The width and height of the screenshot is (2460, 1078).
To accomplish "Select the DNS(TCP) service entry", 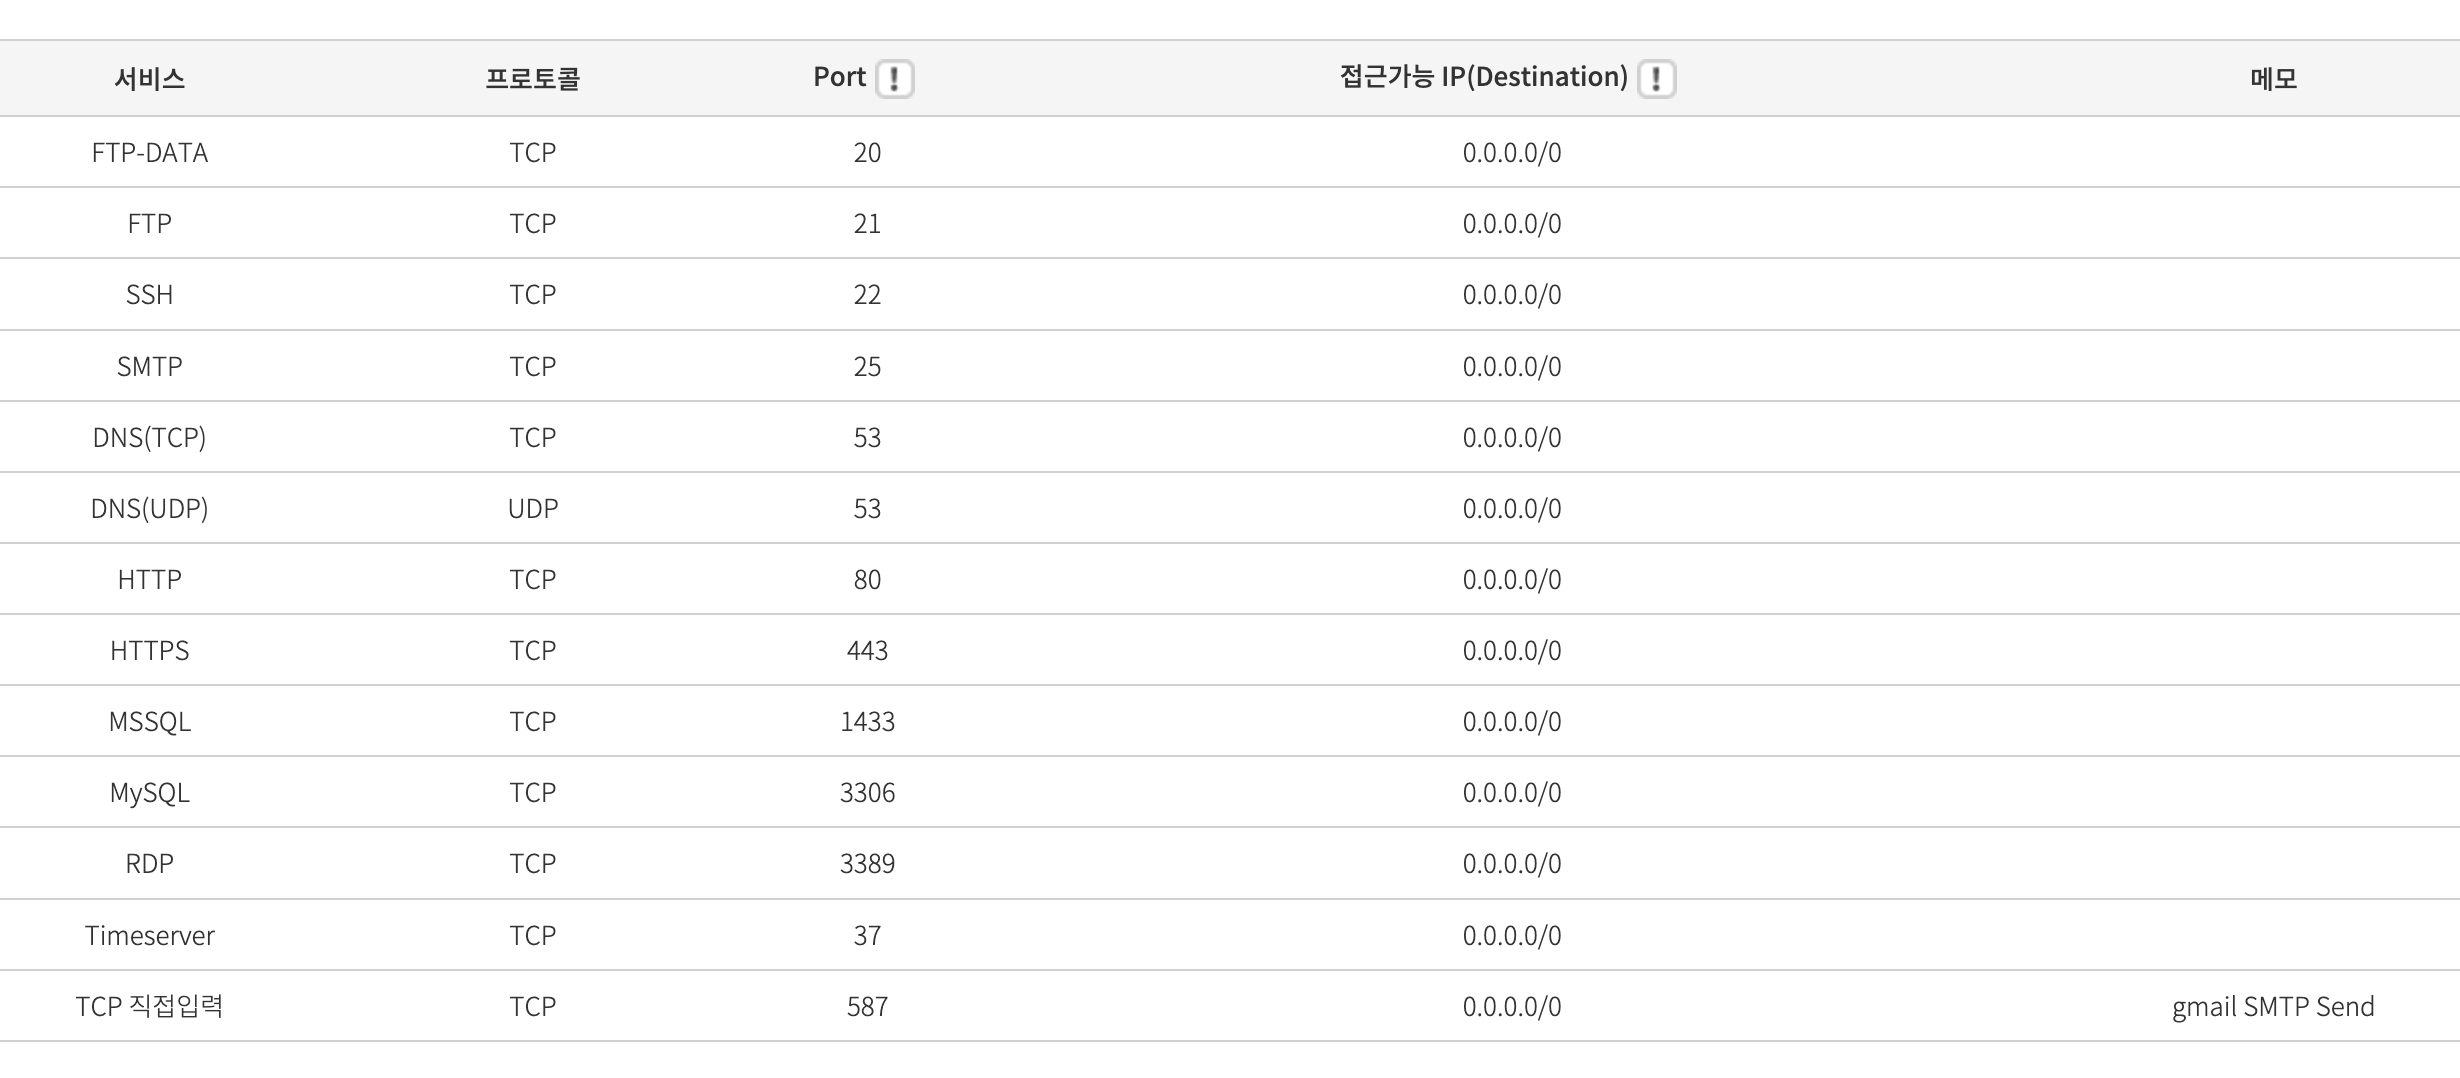I will click(x=149, y=437).
